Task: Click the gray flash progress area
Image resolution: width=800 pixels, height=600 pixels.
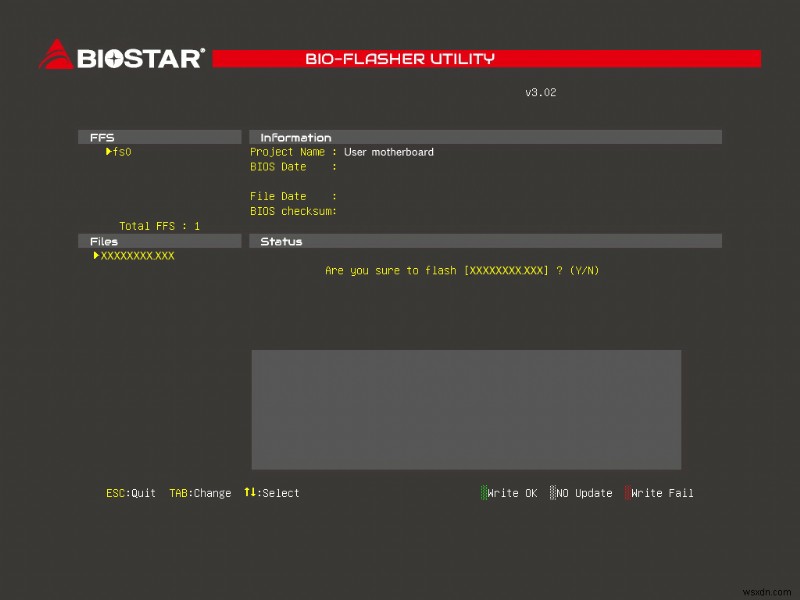Action: click(466, 410)
